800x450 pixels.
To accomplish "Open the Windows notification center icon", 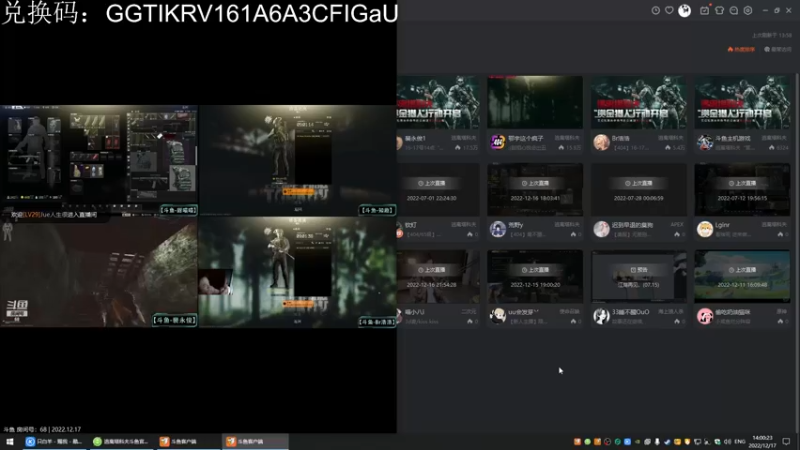I will [x=786, y=442].
